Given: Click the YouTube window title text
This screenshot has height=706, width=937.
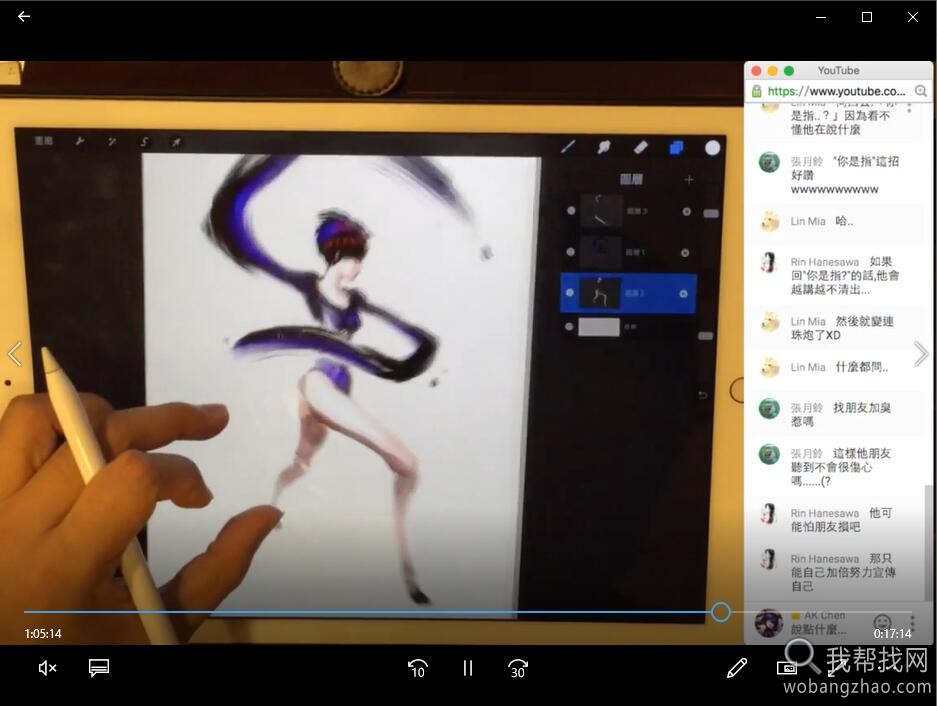Looking at the screenshot, I should tap(838, 71).
